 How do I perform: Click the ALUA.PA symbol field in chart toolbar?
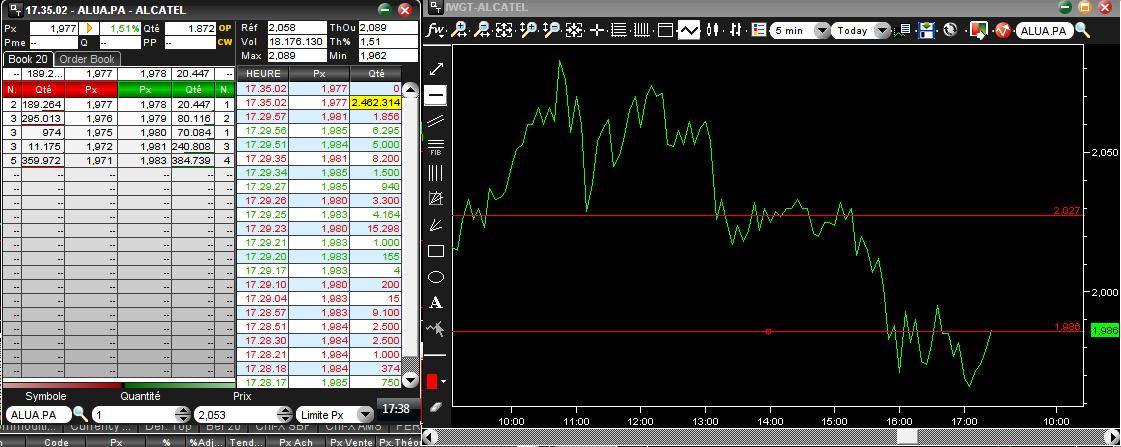point(1043,31)
